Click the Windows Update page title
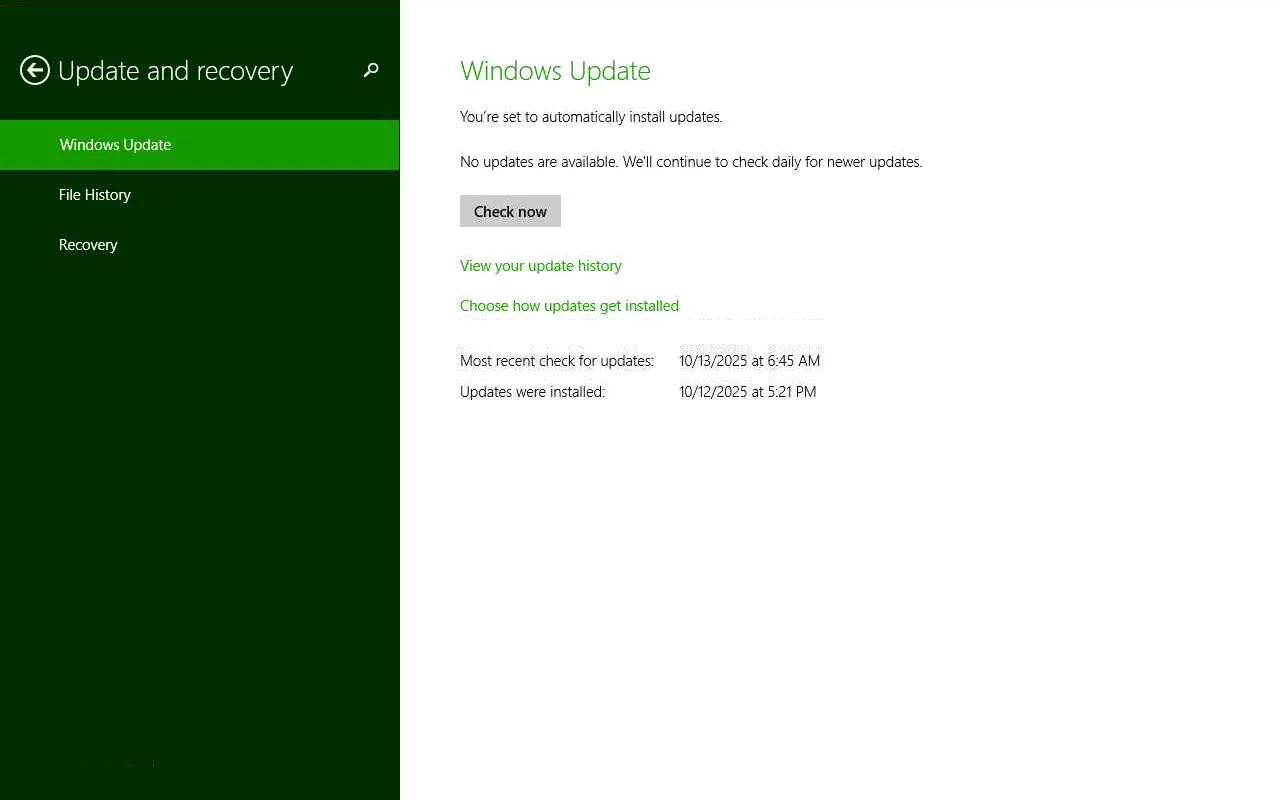This screenshot has width=1280, height=800. pos(555,71)
